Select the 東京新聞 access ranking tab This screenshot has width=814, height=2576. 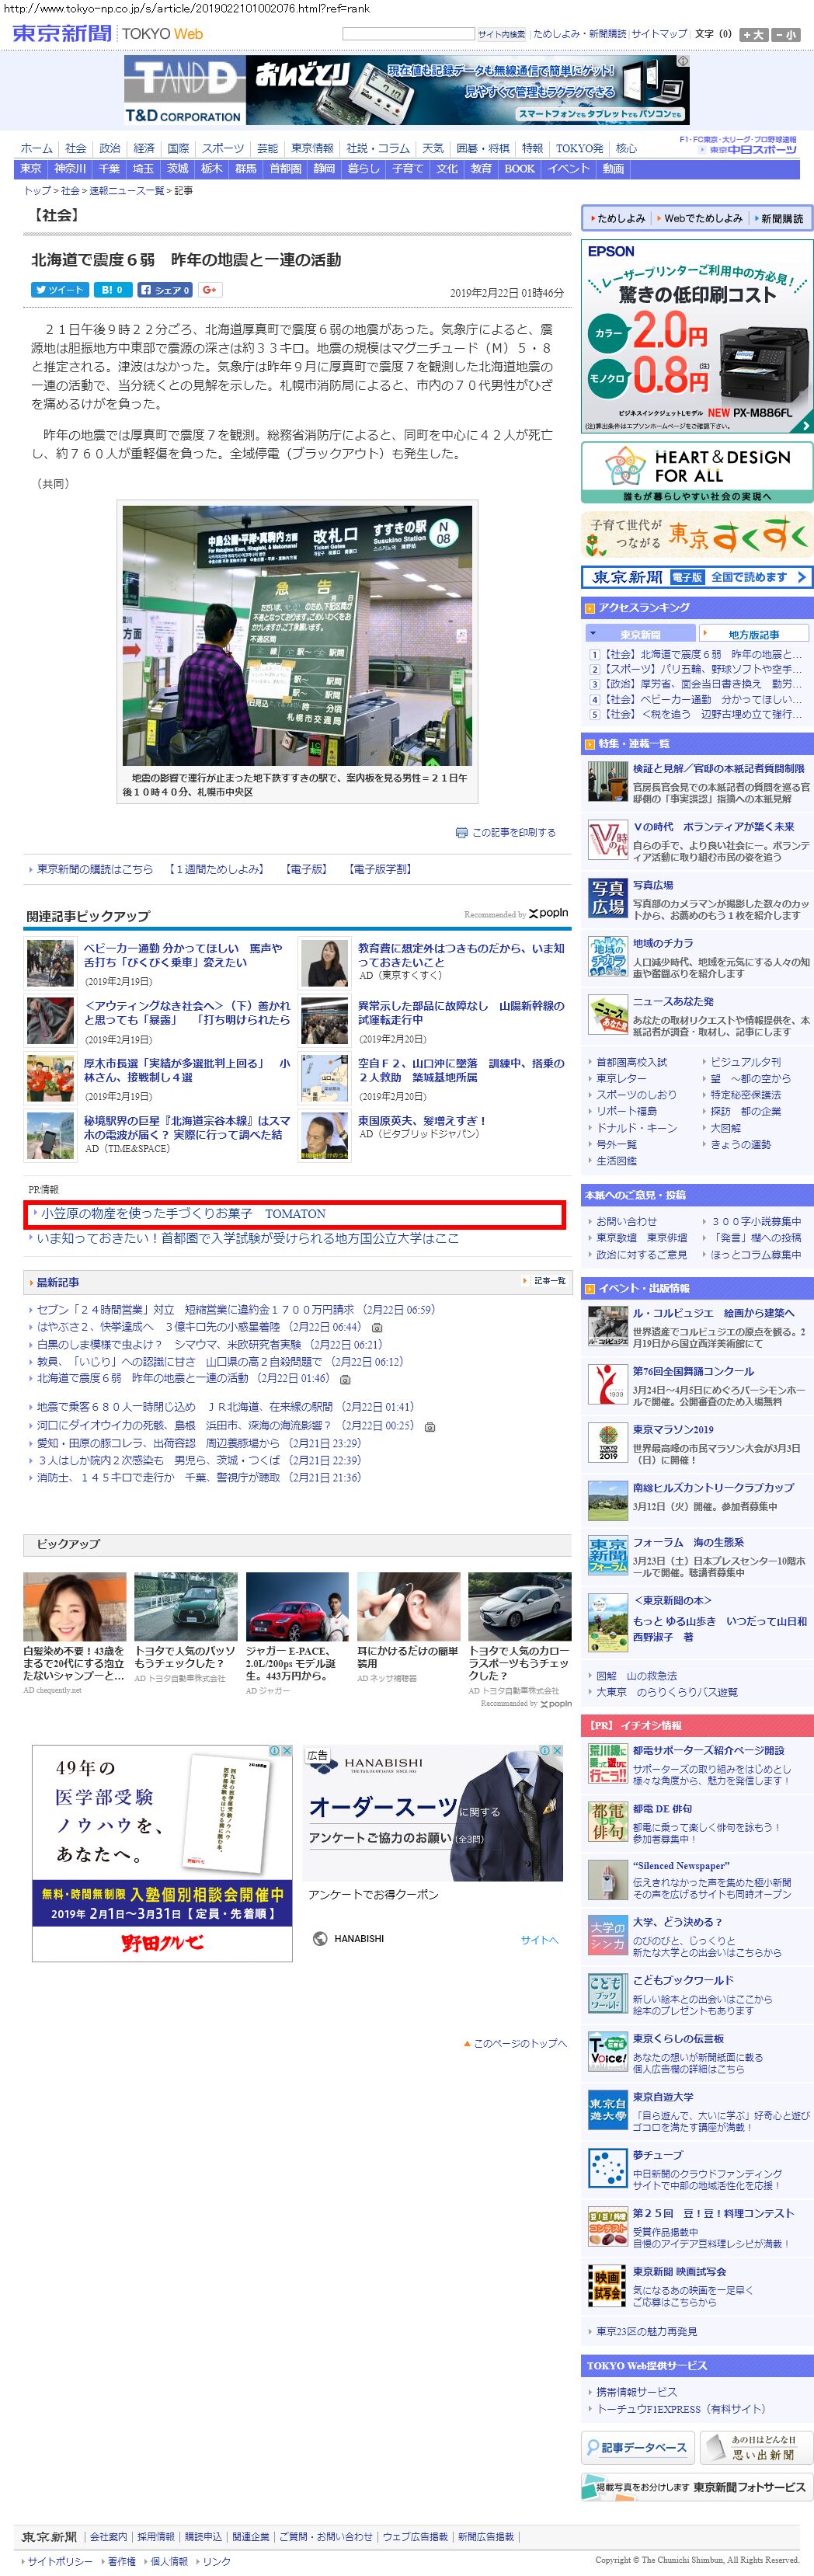[640, 634]
